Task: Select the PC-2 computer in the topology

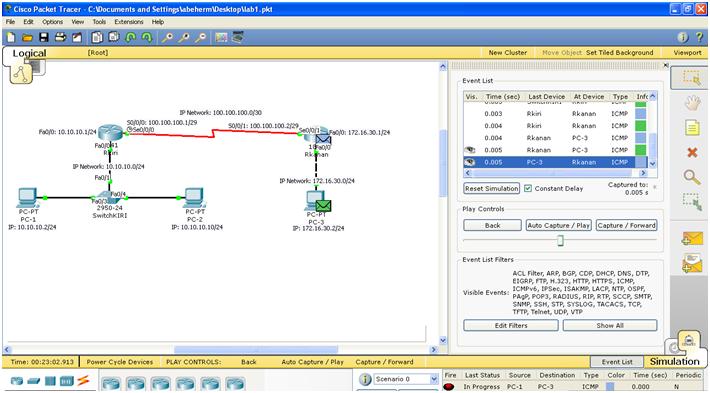Action: (194, 198)
